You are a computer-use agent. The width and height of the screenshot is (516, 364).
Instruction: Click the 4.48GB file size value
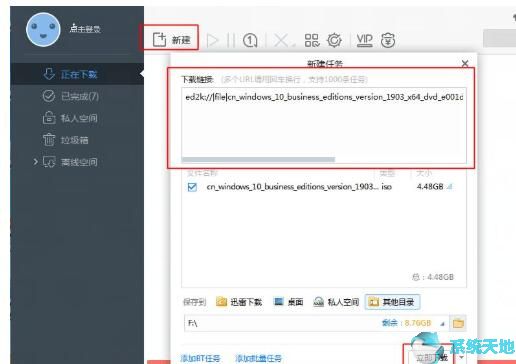pyautogui.click(x=430, y=187)
